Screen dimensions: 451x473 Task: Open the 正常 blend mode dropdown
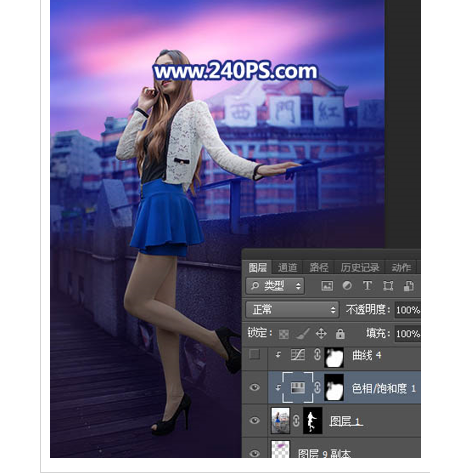coord(292,310)
